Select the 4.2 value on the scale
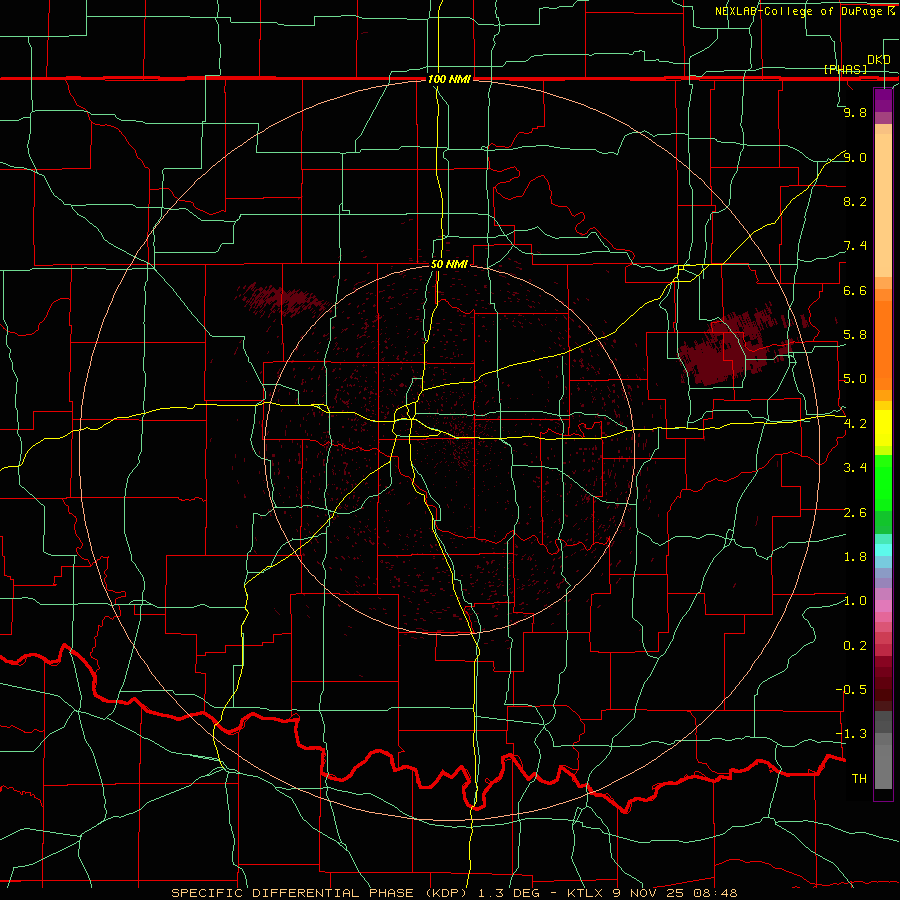The image size is (900, 900). (x=855, y=424)
